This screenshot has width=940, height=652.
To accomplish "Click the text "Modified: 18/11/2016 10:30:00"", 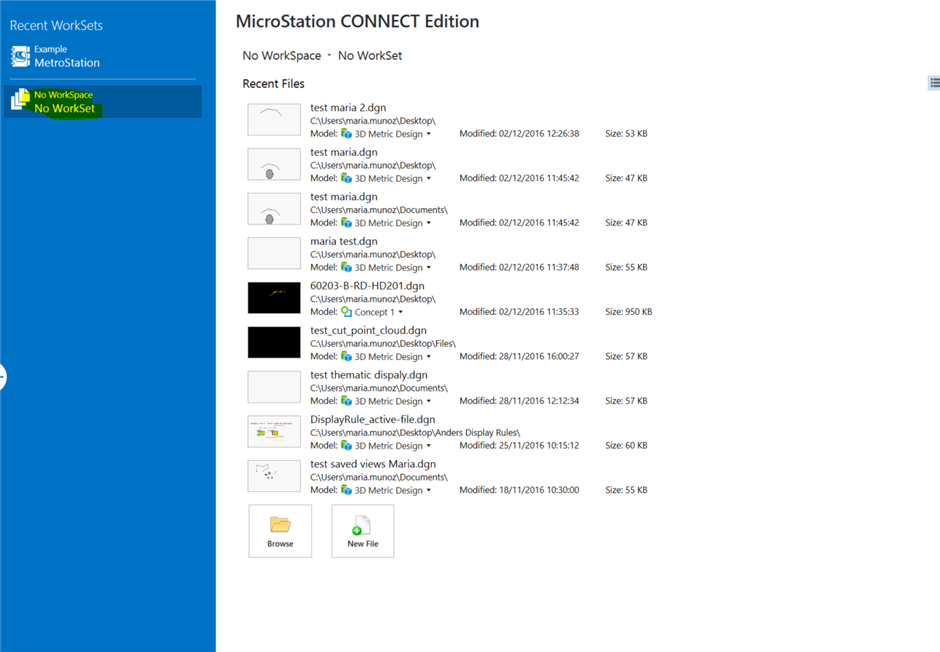I will click(519, 490).
